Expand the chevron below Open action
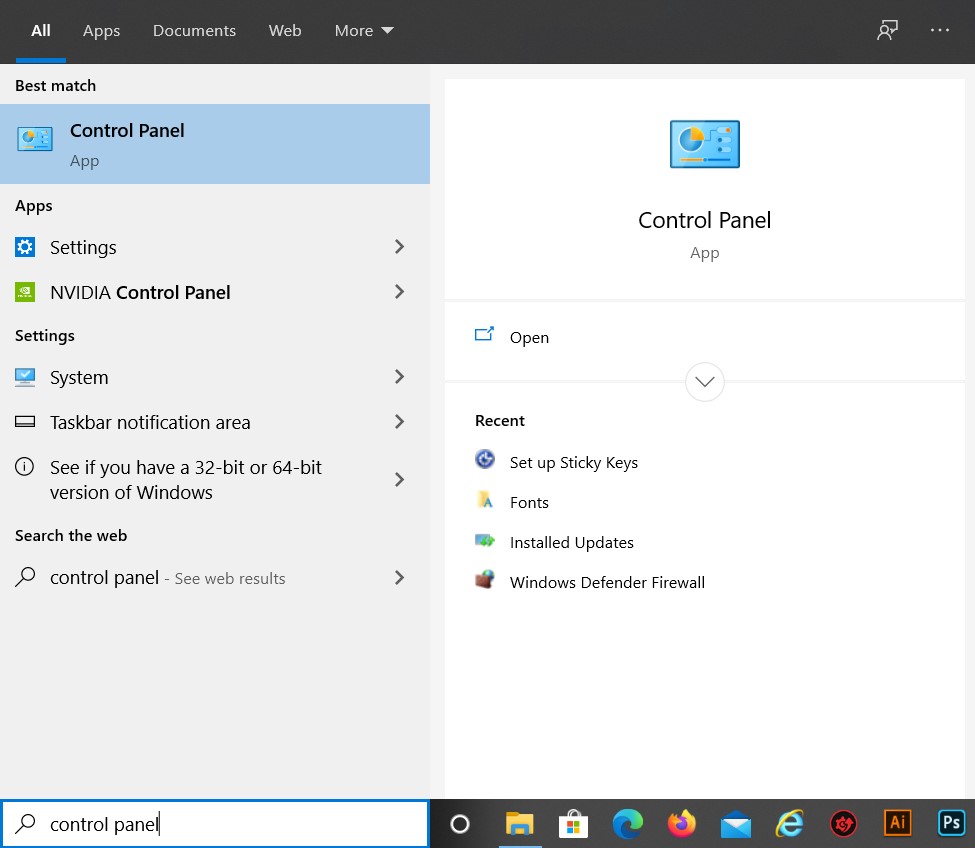Screen dimensions: 975x848 [705, 382]
